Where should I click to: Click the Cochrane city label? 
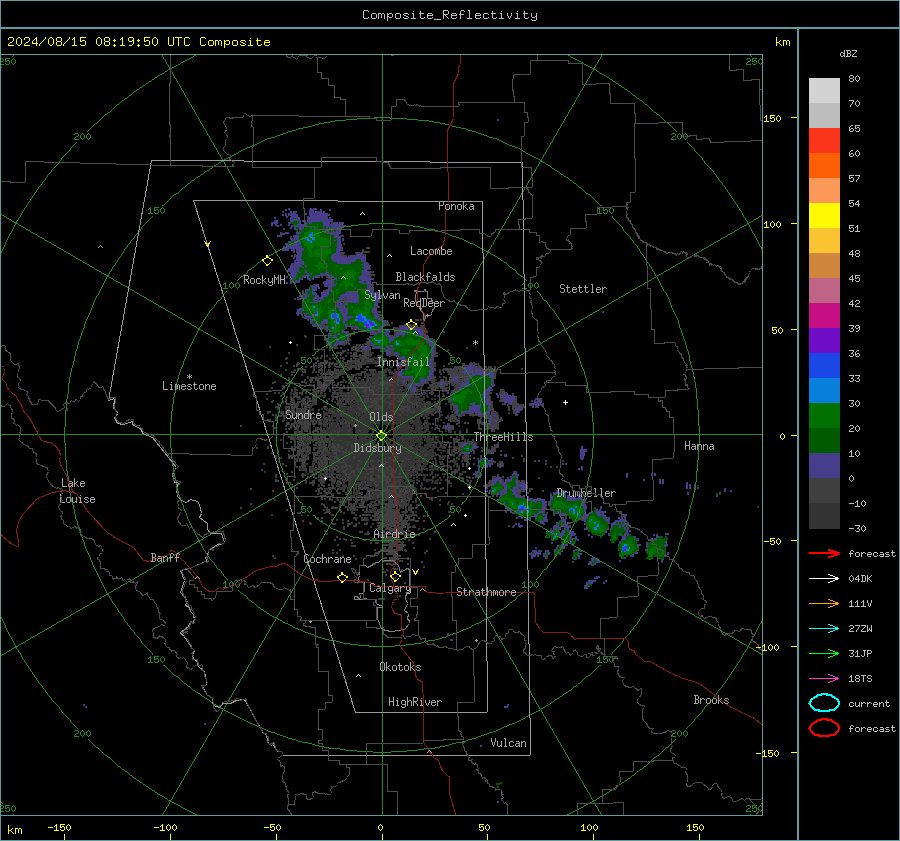(x=327, y=559)
